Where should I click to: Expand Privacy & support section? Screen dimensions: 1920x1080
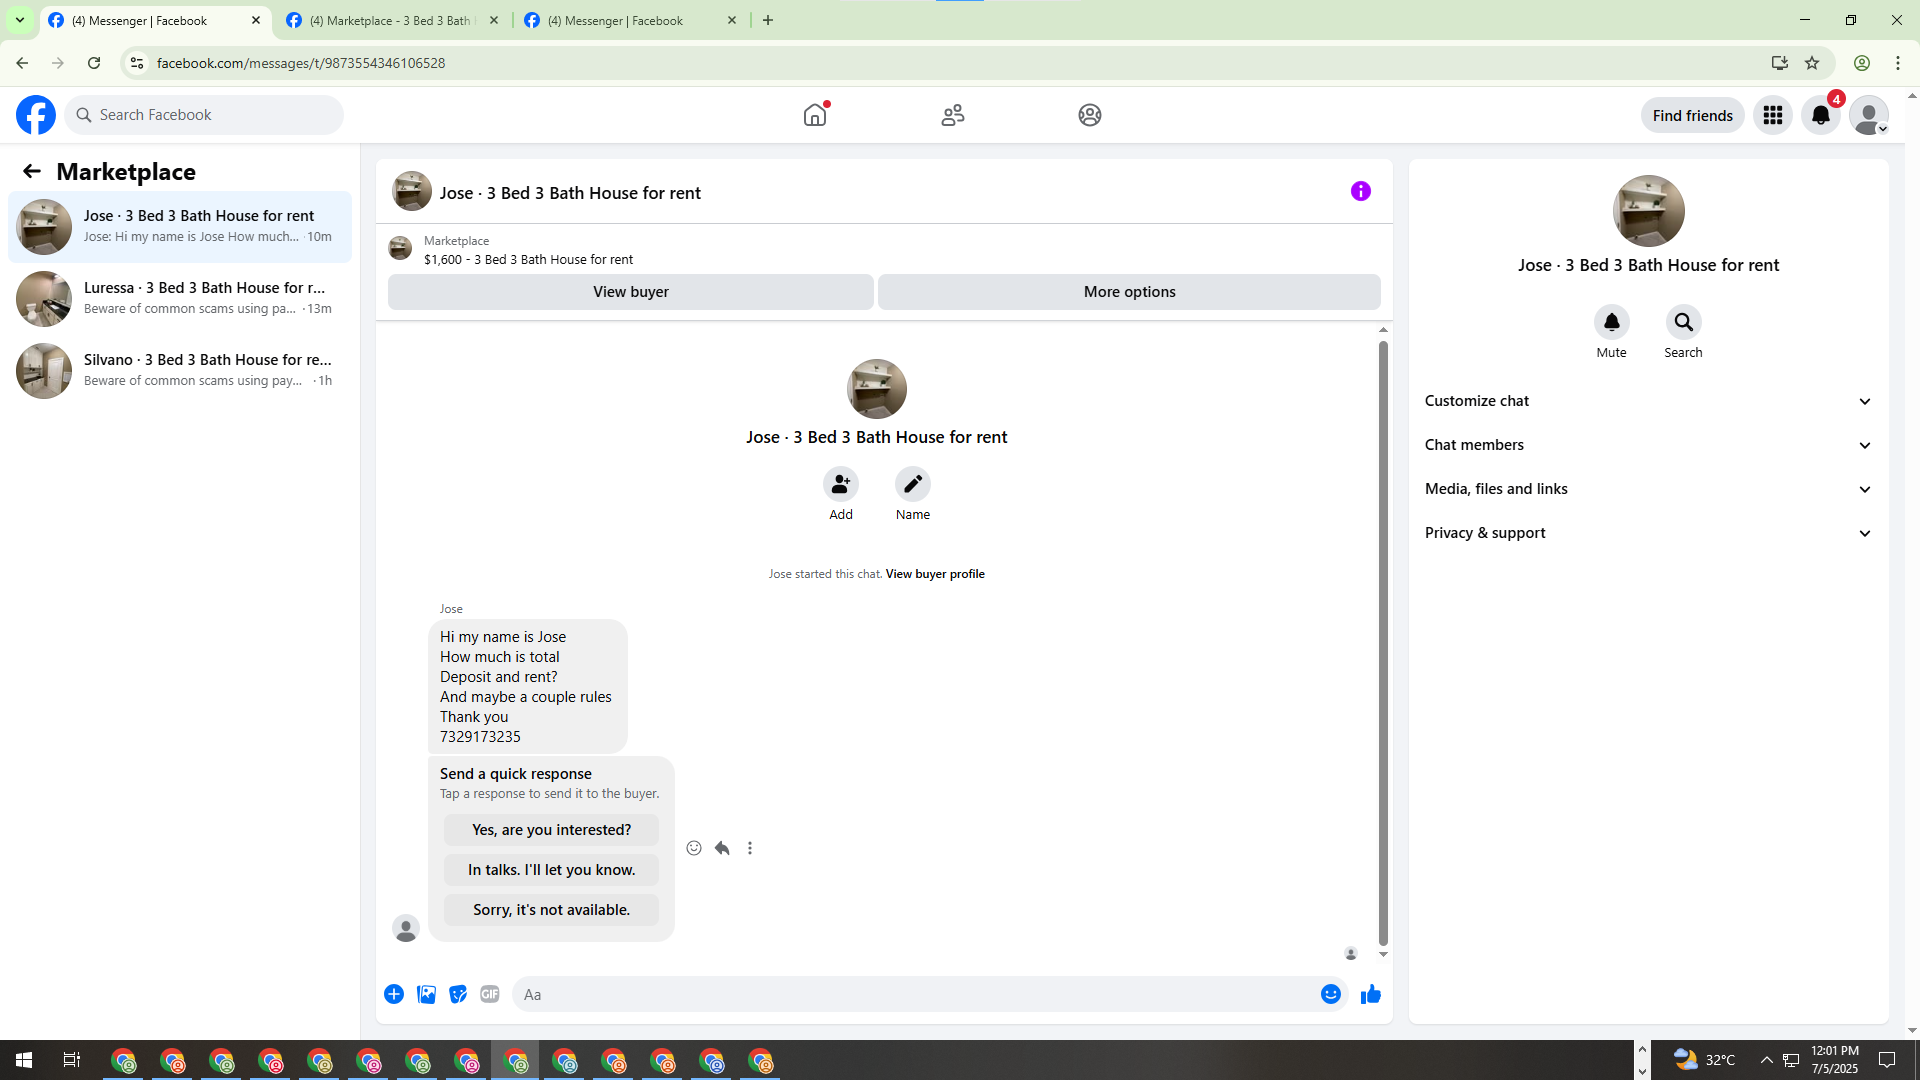tap(1647, 533)
